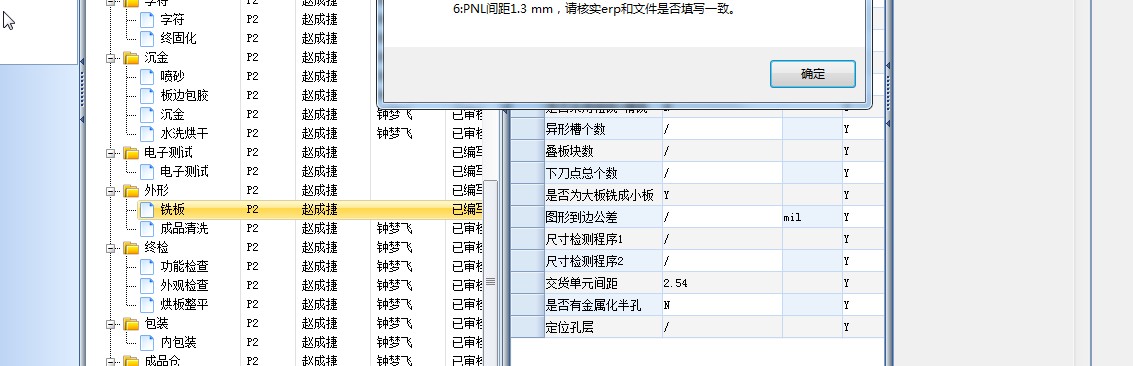
Task: Click the 烘板整平 document icon
Action: pos(147,304)
